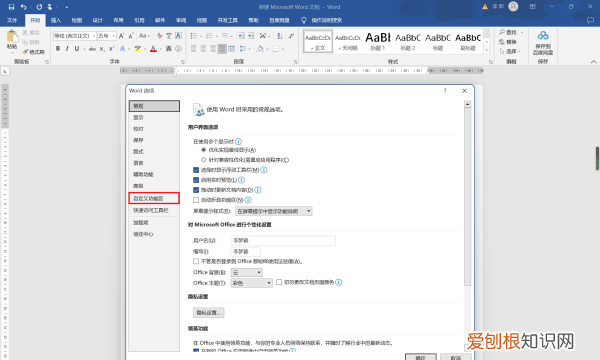The height and width of the screenshot is (360, 600).
Task: Click the Clear Formatting eraser icon
Action: (160, 36)
